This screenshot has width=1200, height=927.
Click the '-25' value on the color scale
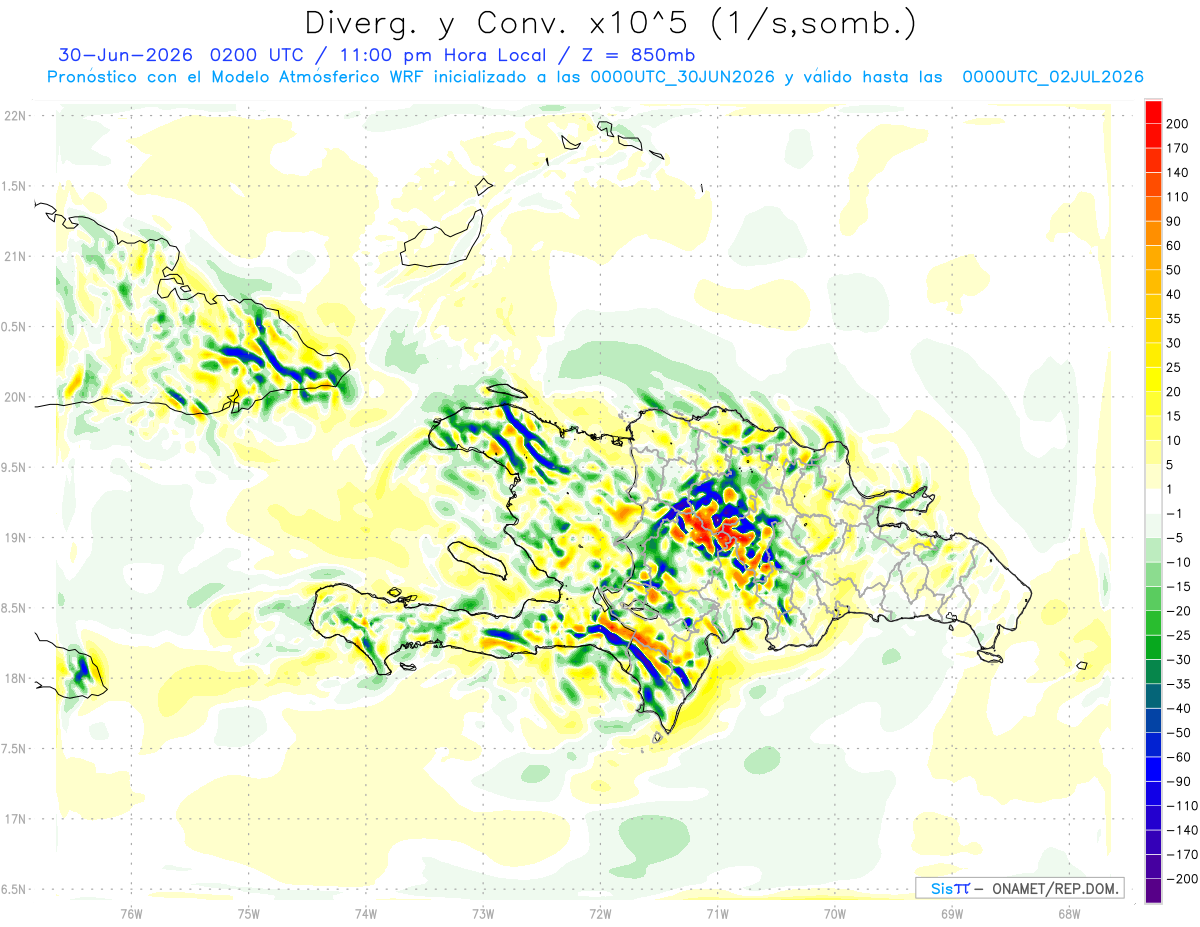[1177, 635]
